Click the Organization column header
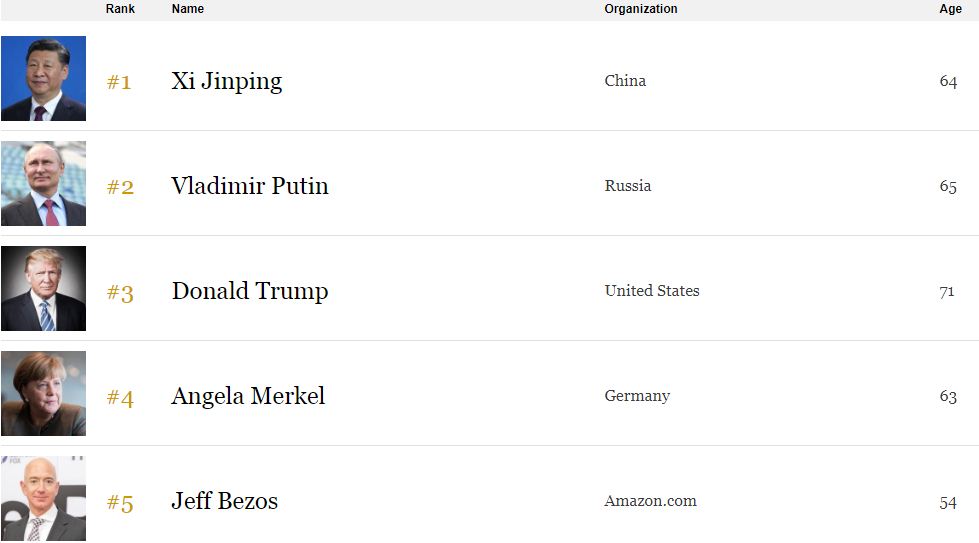Viewport: 979px width, 543px height. click(640, 9)
